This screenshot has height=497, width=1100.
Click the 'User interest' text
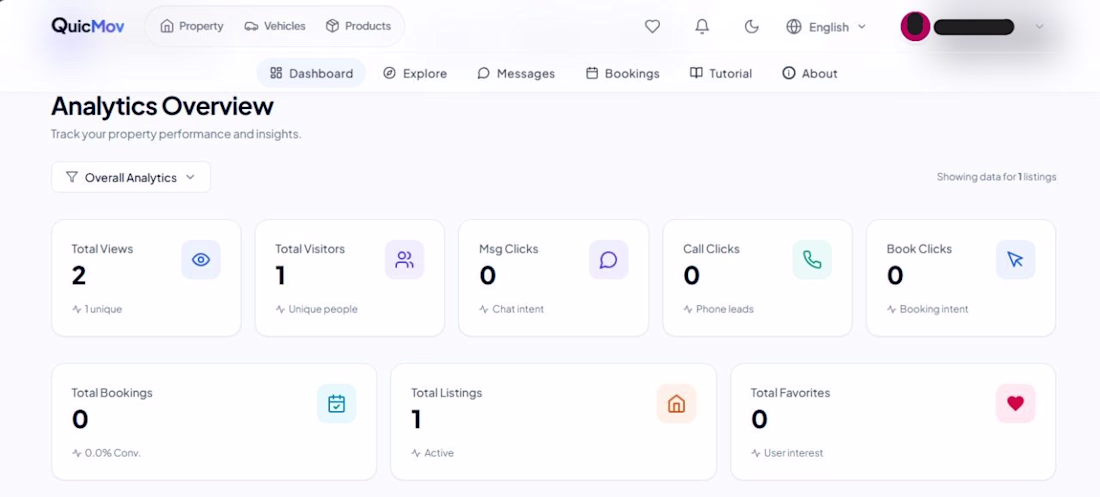tap(793, 453)
